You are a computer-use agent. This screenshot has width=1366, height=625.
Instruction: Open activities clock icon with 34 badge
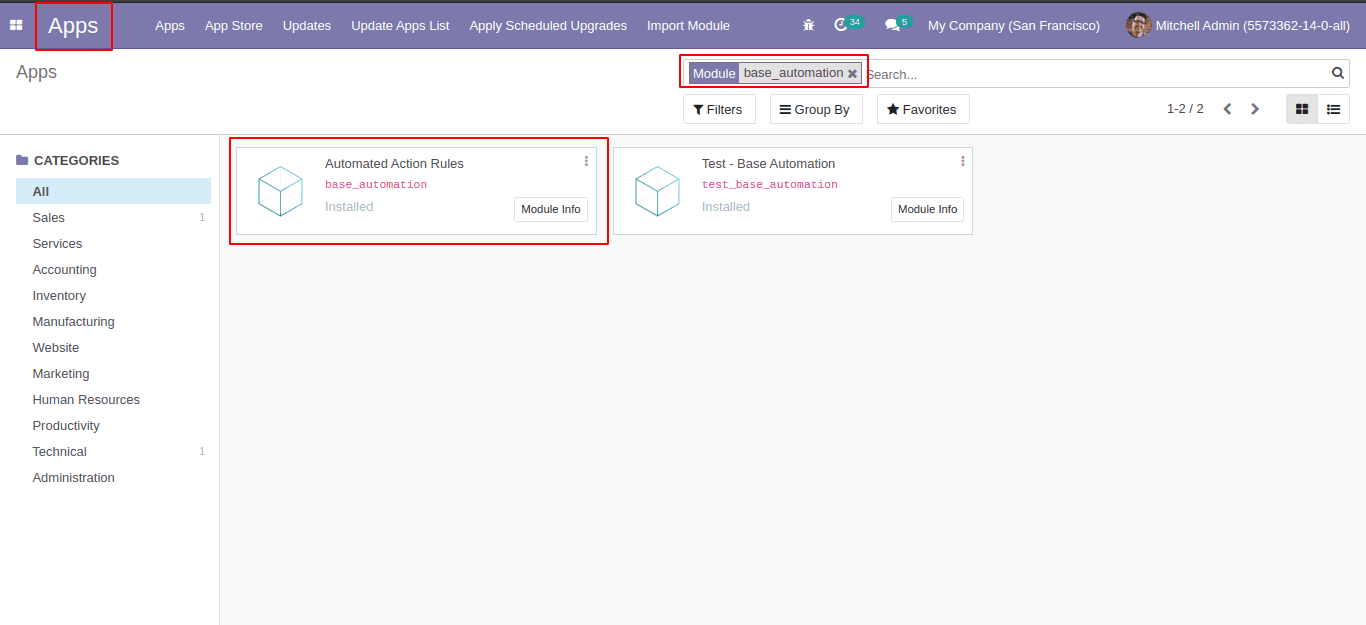click(848, 24)
